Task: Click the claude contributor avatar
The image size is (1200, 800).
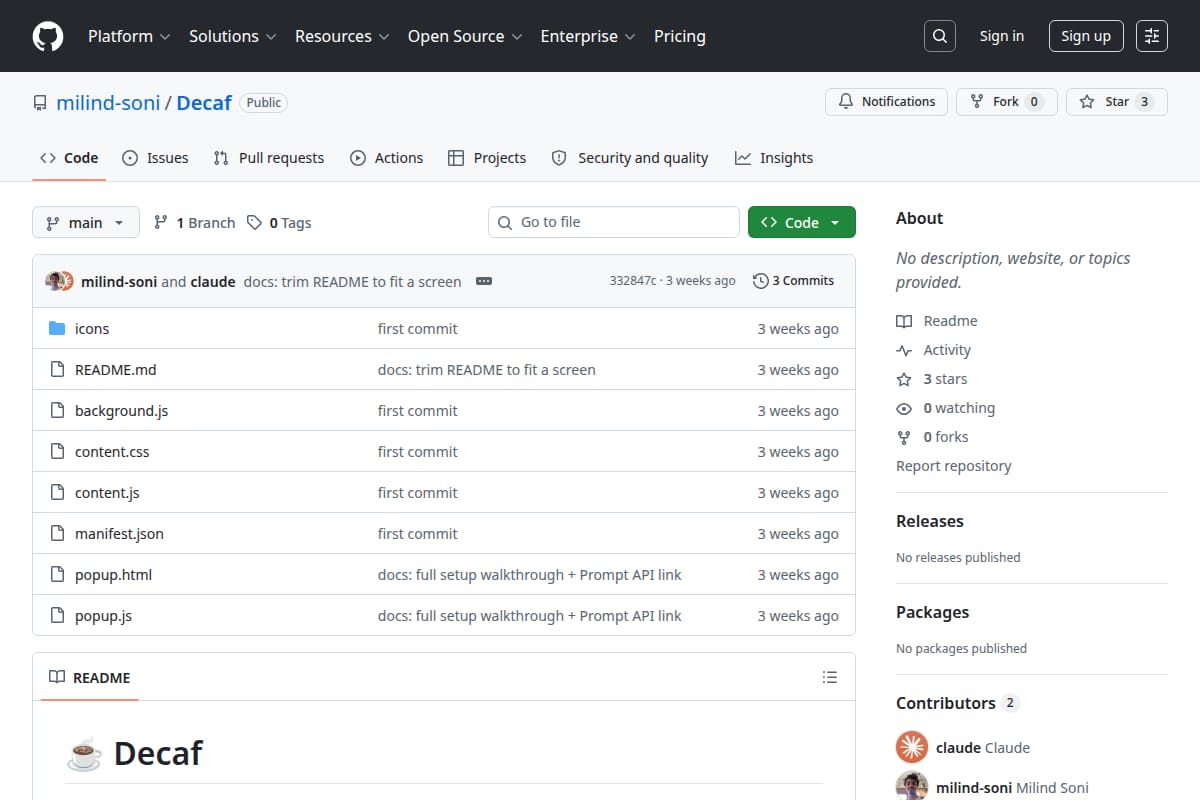Action: 912,747
